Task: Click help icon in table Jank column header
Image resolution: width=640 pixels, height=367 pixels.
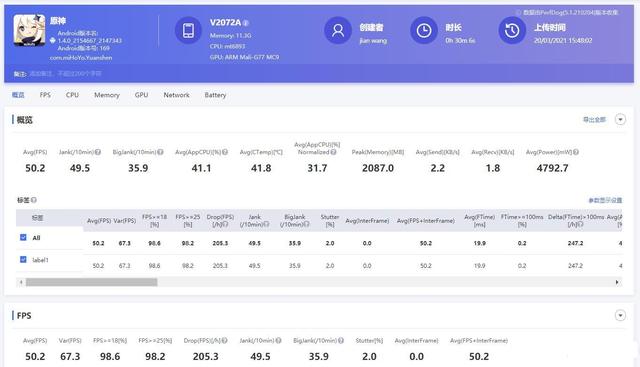Action: pyautogui.click(x=267, y=224)
